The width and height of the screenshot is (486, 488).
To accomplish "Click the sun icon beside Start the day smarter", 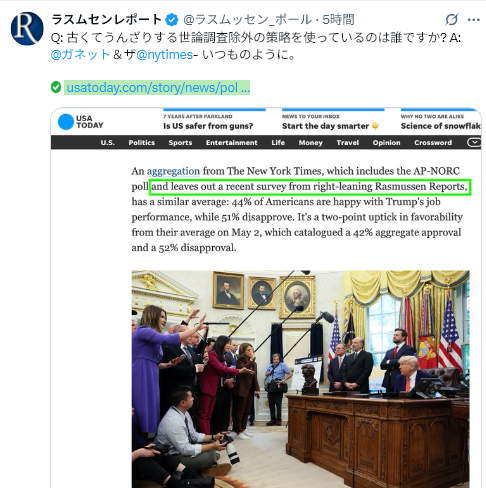I will (375, 126).
